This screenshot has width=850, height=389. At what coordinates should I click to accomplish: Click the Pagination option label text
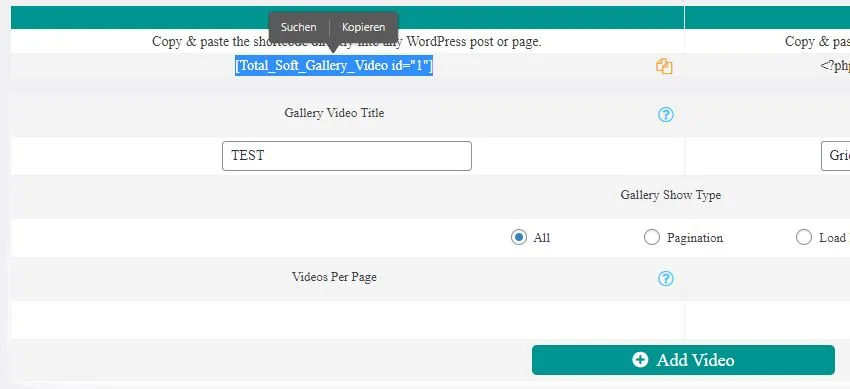pos(695,238)
